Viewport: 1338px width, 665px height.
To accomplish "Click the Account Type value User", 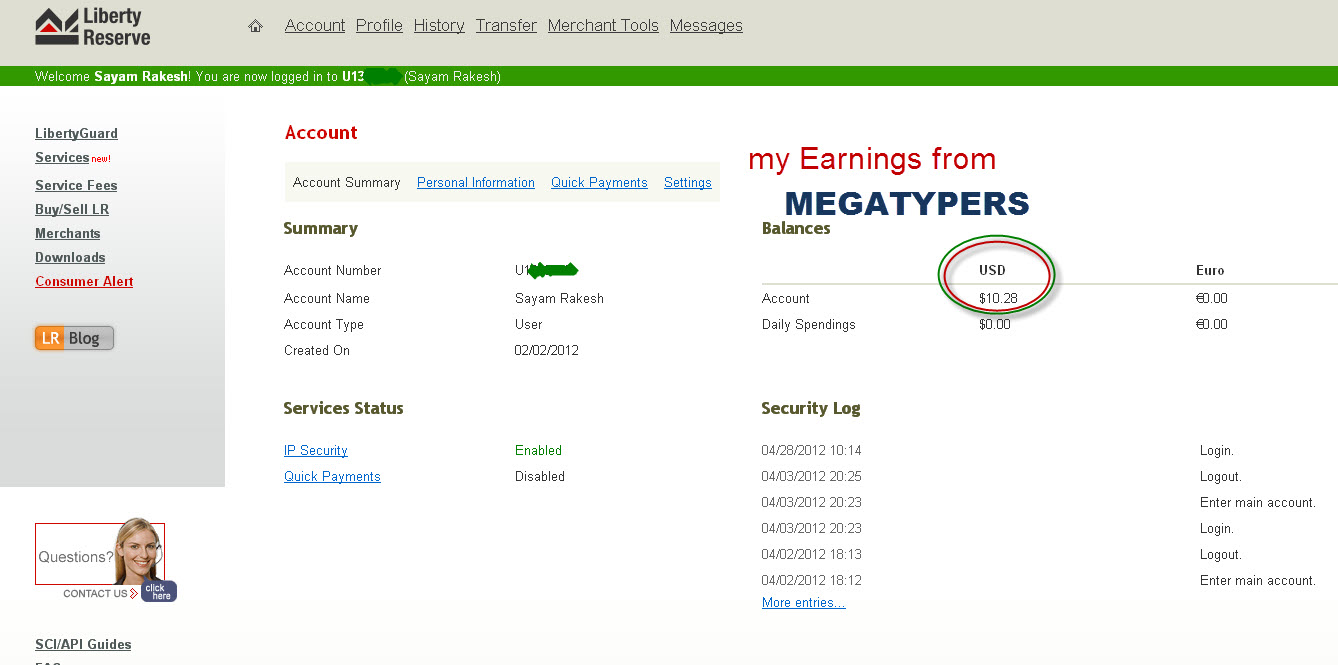I will 529,324.
